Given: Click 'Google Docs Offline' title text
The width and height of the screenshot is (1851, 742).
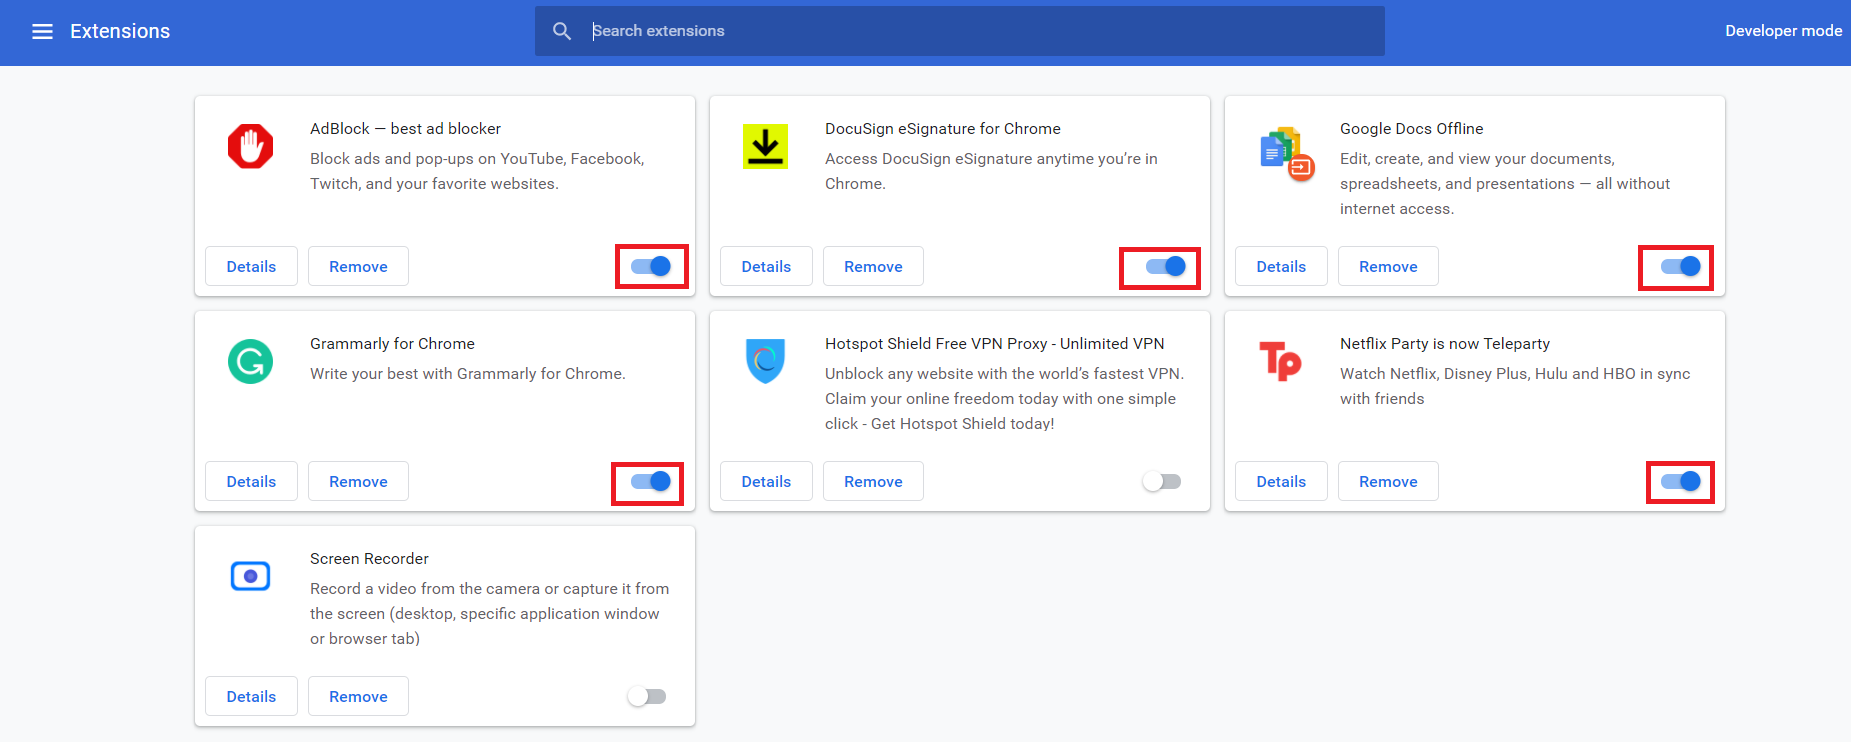Looking at the screenshot, I should pos(1411,129).
